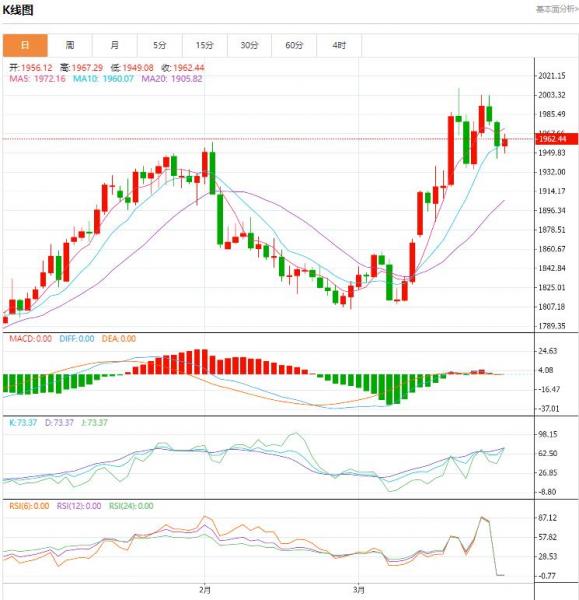Switch to the 月 monthly tab
This screenshot has width=579, height=600.
click(x=114, y=45)
